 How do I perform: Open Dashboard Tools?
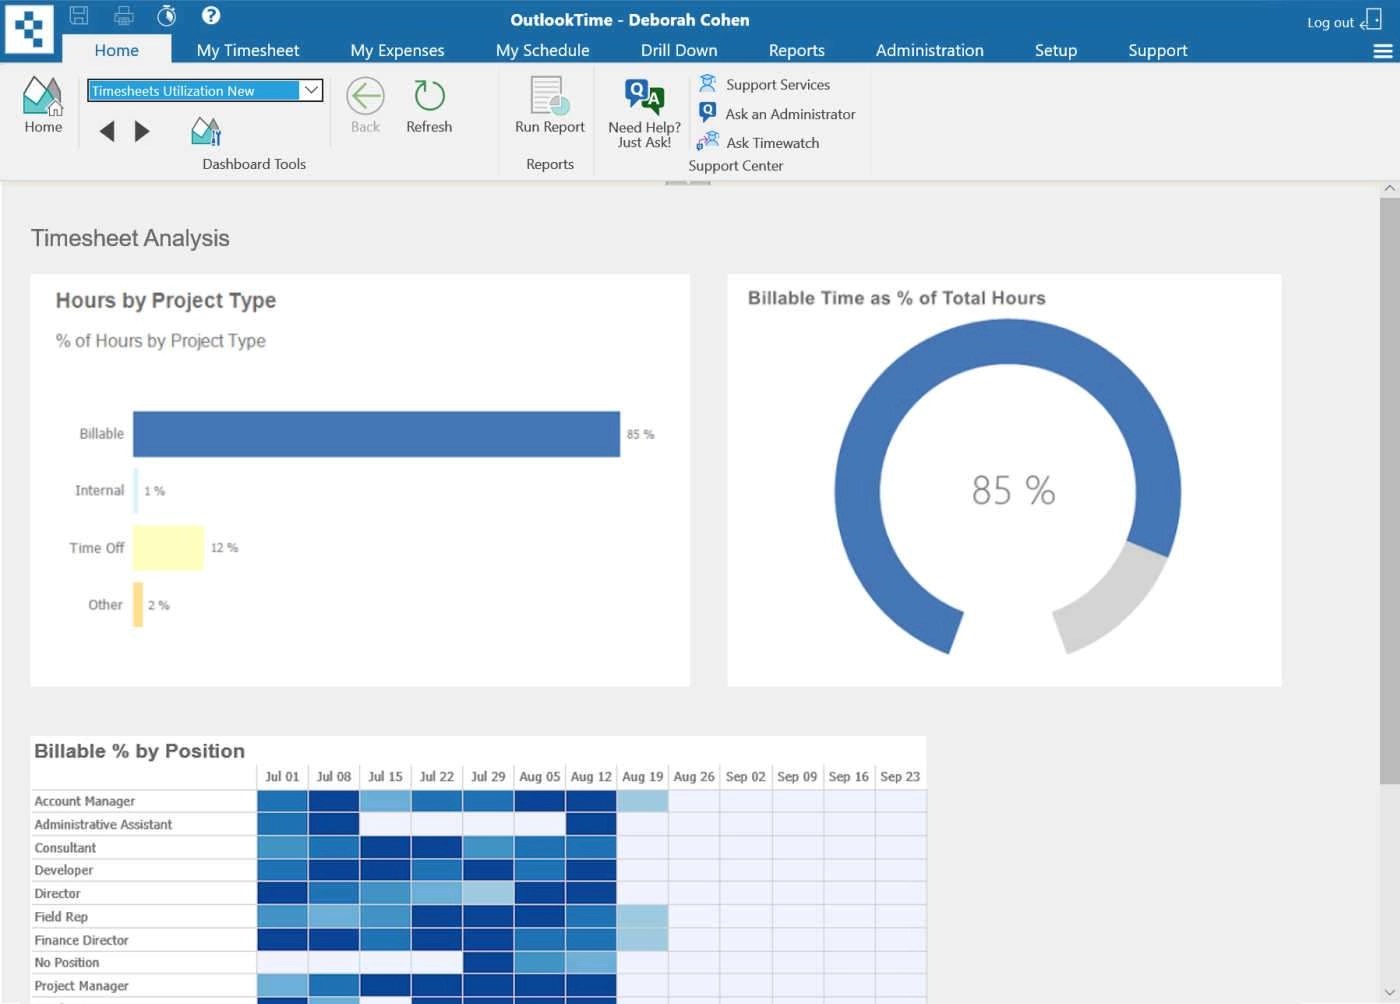205,131
